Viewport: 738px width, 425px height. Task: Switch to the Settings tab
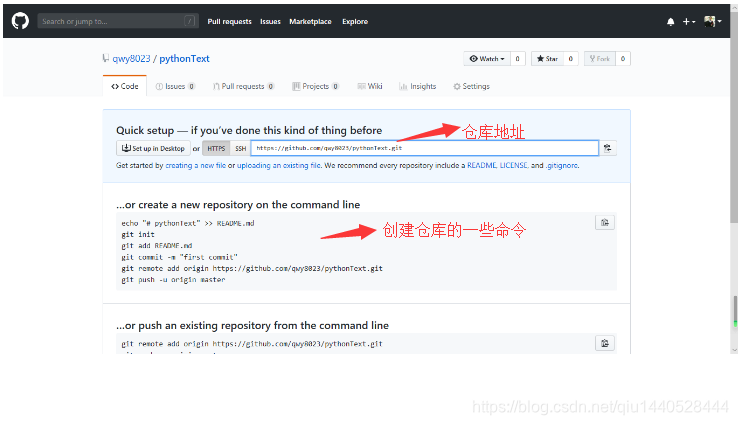pyautogui.click(x=471, y=86)
